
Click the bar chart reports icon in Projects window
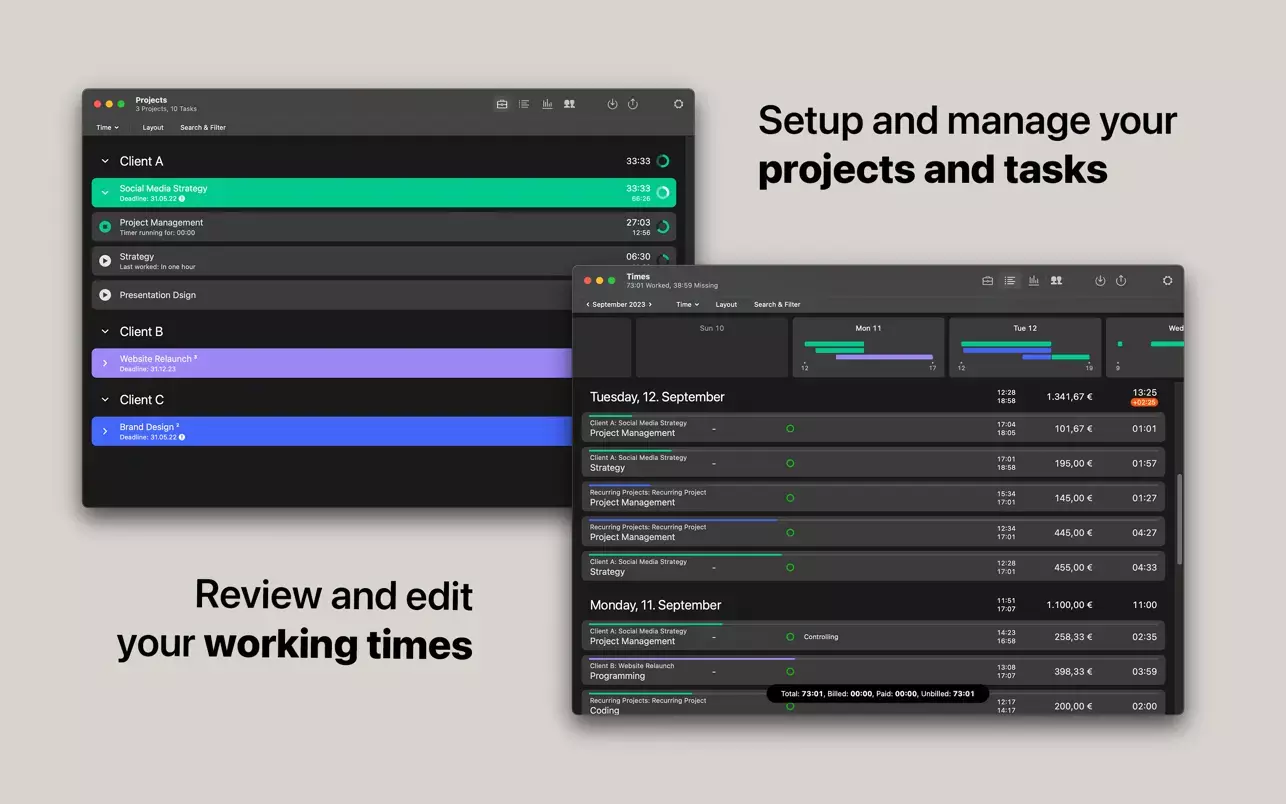pyautogui.click(x=547, y=104)
